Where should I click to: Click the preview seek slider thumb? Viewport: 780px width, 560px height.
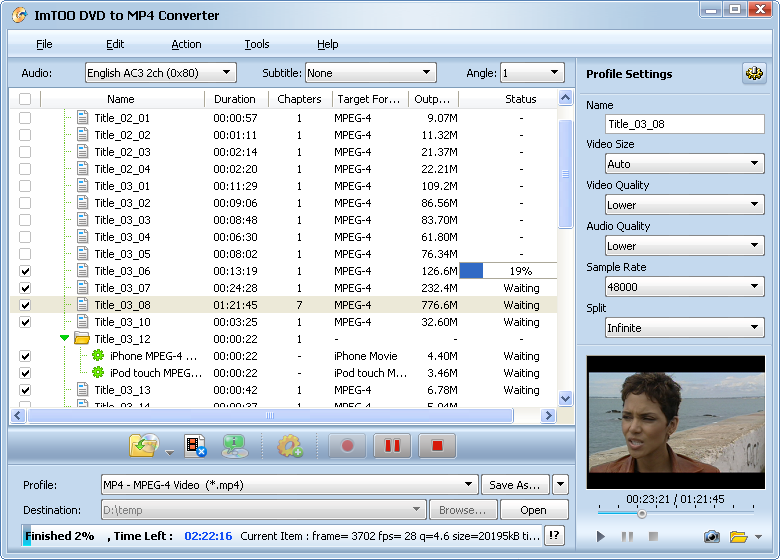[642, 514]
